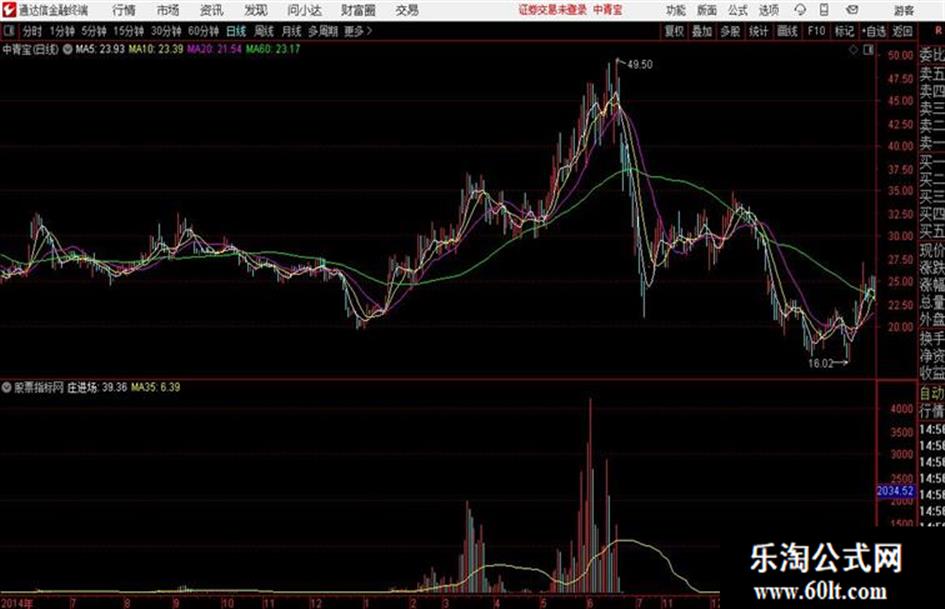Click the 叠加 overlay toolbar button
This screenshot has height=609, width=945.
[x=702, y=31]
